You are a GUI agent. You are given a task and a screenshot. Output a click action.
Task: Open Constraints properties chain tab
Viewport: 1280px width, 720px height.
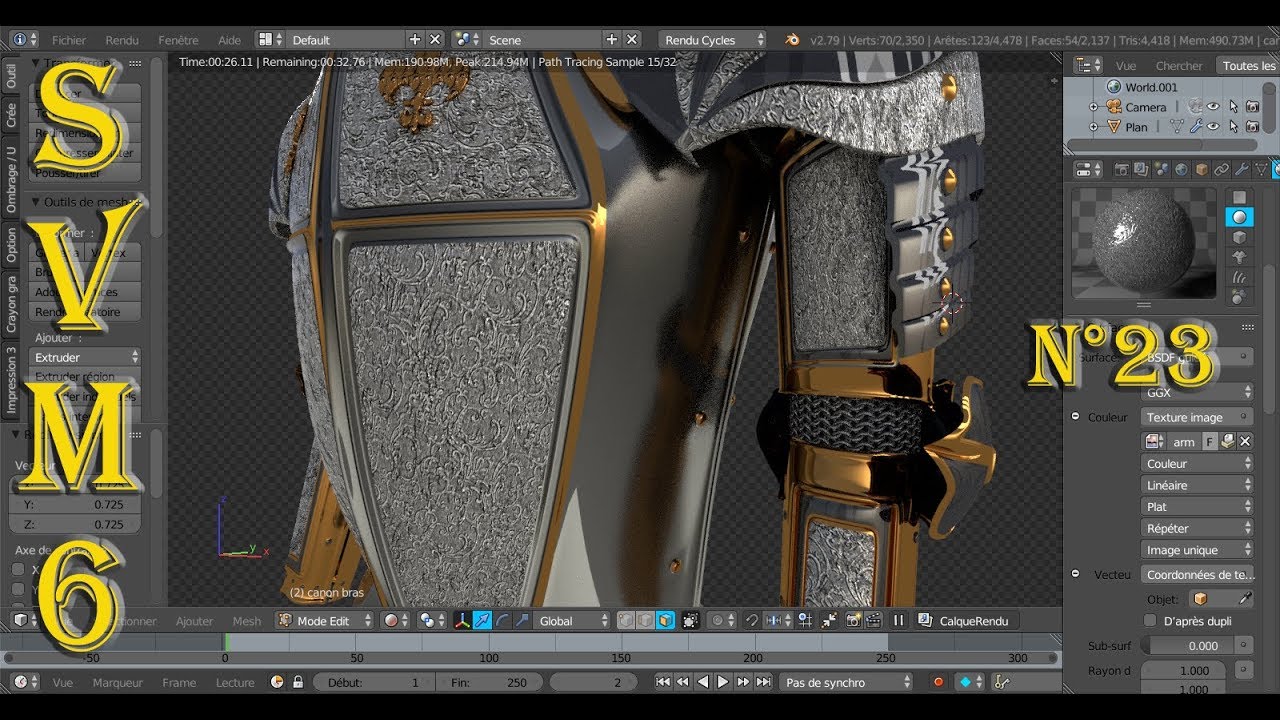coord(1221,170)
